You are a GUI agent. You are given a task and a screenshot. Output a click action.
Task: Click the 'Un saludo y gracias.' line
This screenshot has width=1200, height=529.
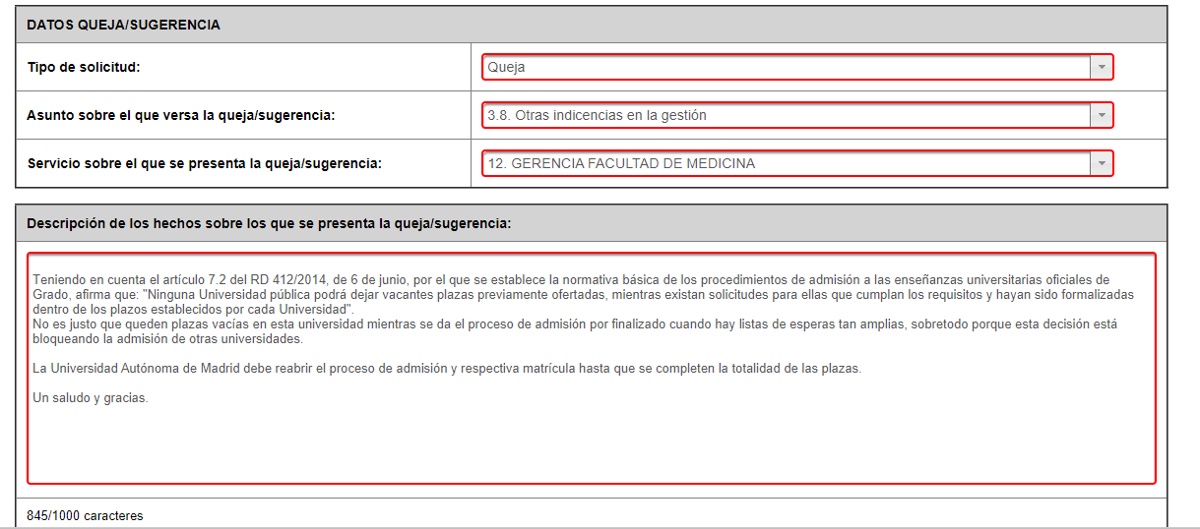pos(90,398)
